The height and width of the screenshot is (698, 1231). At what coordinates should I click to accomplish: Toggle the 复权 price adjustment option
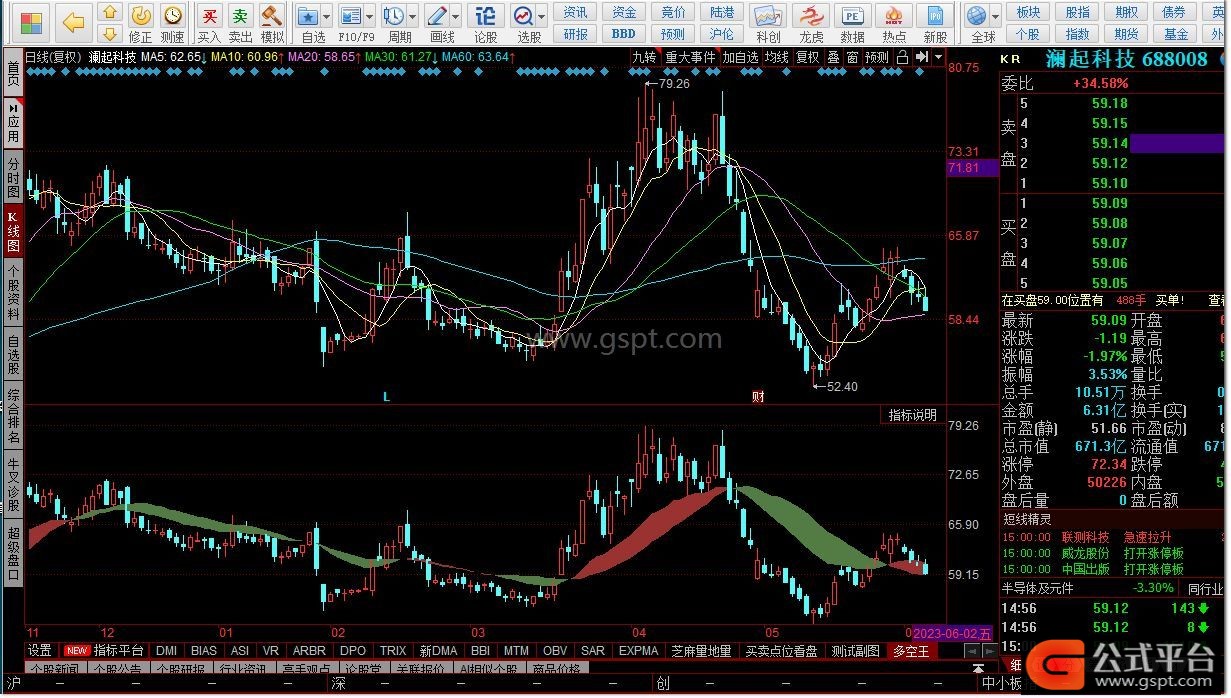[x=807, y=57]
